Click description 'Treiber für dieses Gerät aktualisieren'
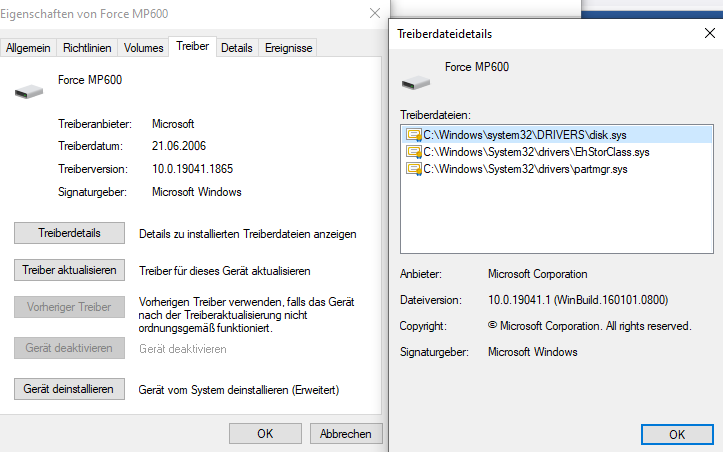Viewport: 723px width, 452px height. (x=225, y=271)
